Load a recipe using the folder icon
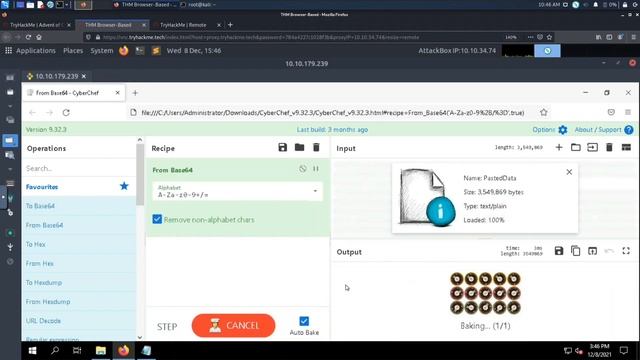Screen dimensions: 640x360 [299, 147]
